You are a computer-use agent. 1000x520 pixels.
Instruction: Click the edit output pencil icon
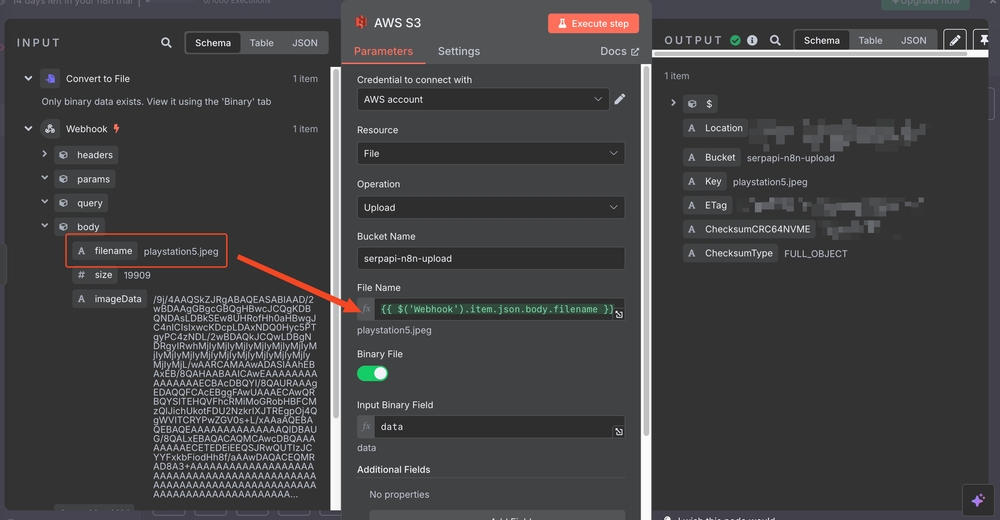click(x=955, y=40)
